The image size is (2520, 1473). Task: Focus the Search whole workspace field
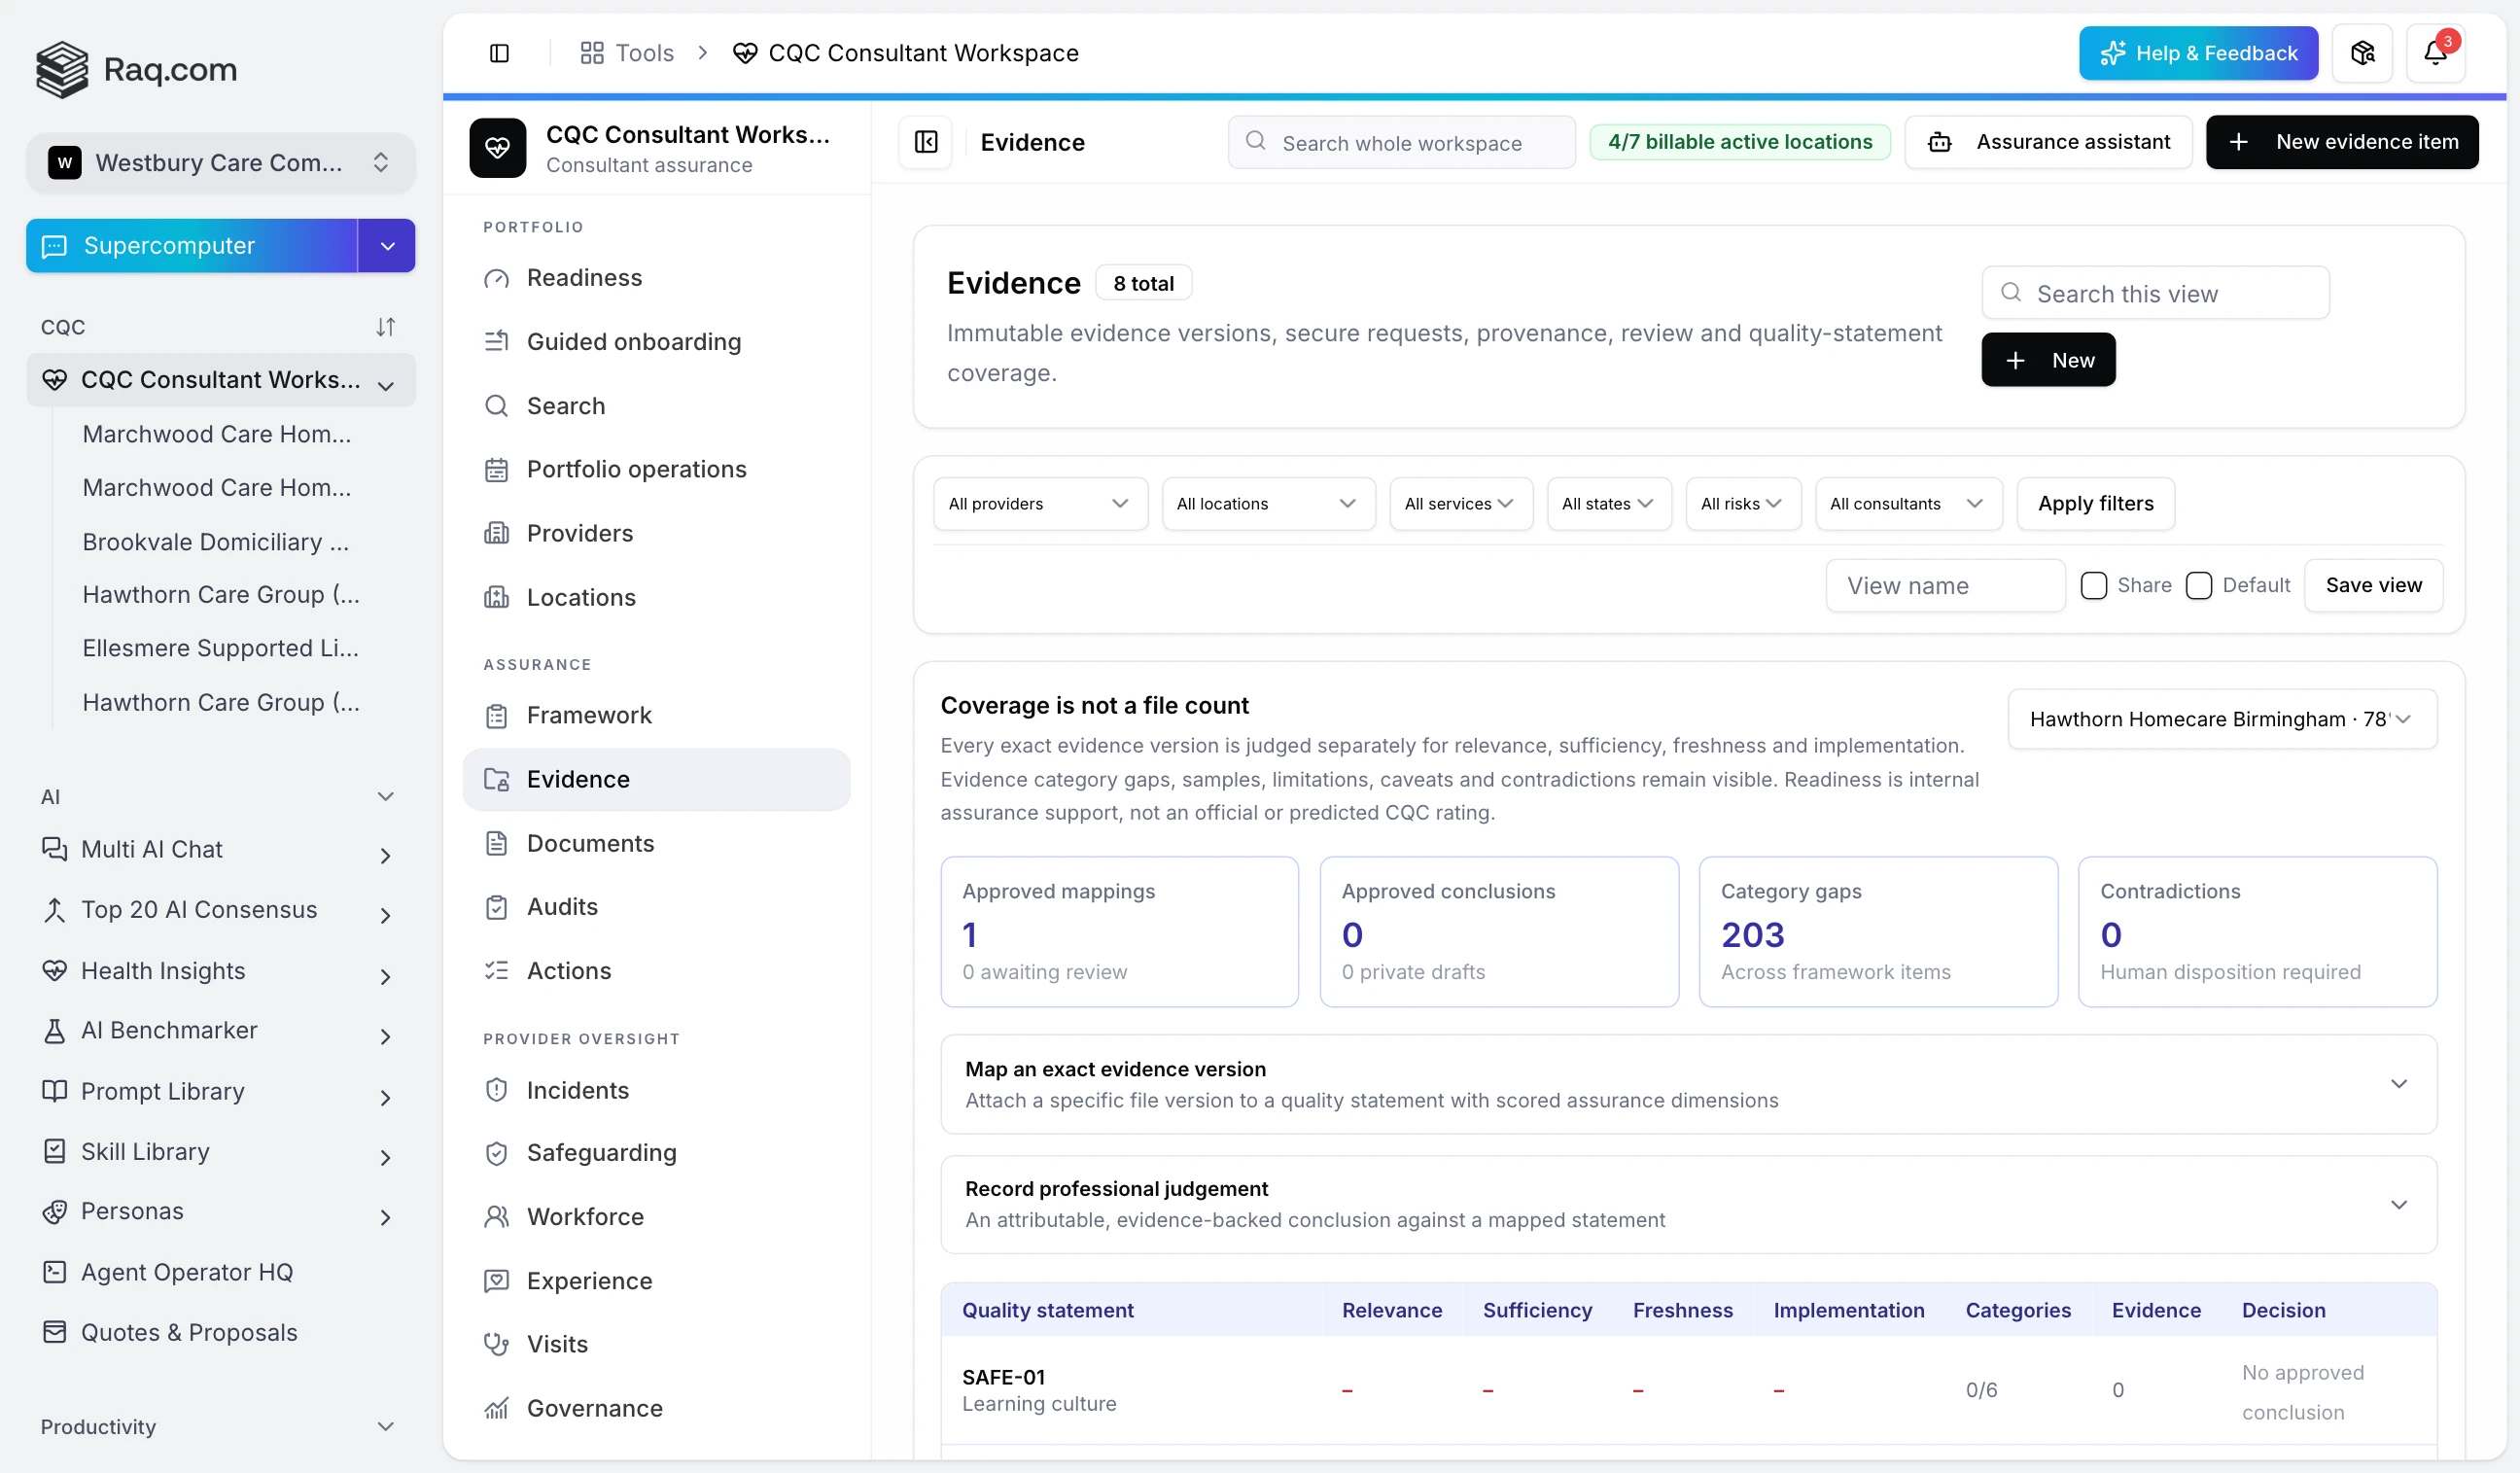point(1401,142)
